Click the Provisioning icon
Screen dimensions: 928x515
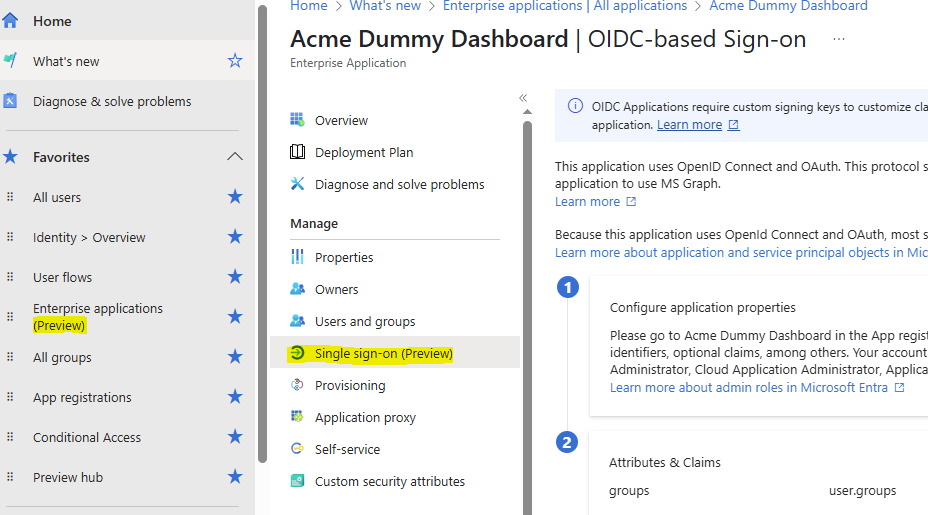pyautogui.click(x=297, y=385)
